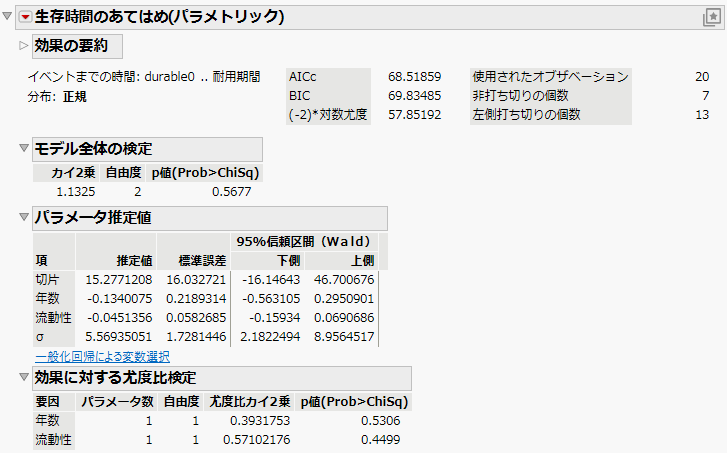Select the model p-value 0.5677
Viewport: 727px width, 453px height.
tap(231, 191)
